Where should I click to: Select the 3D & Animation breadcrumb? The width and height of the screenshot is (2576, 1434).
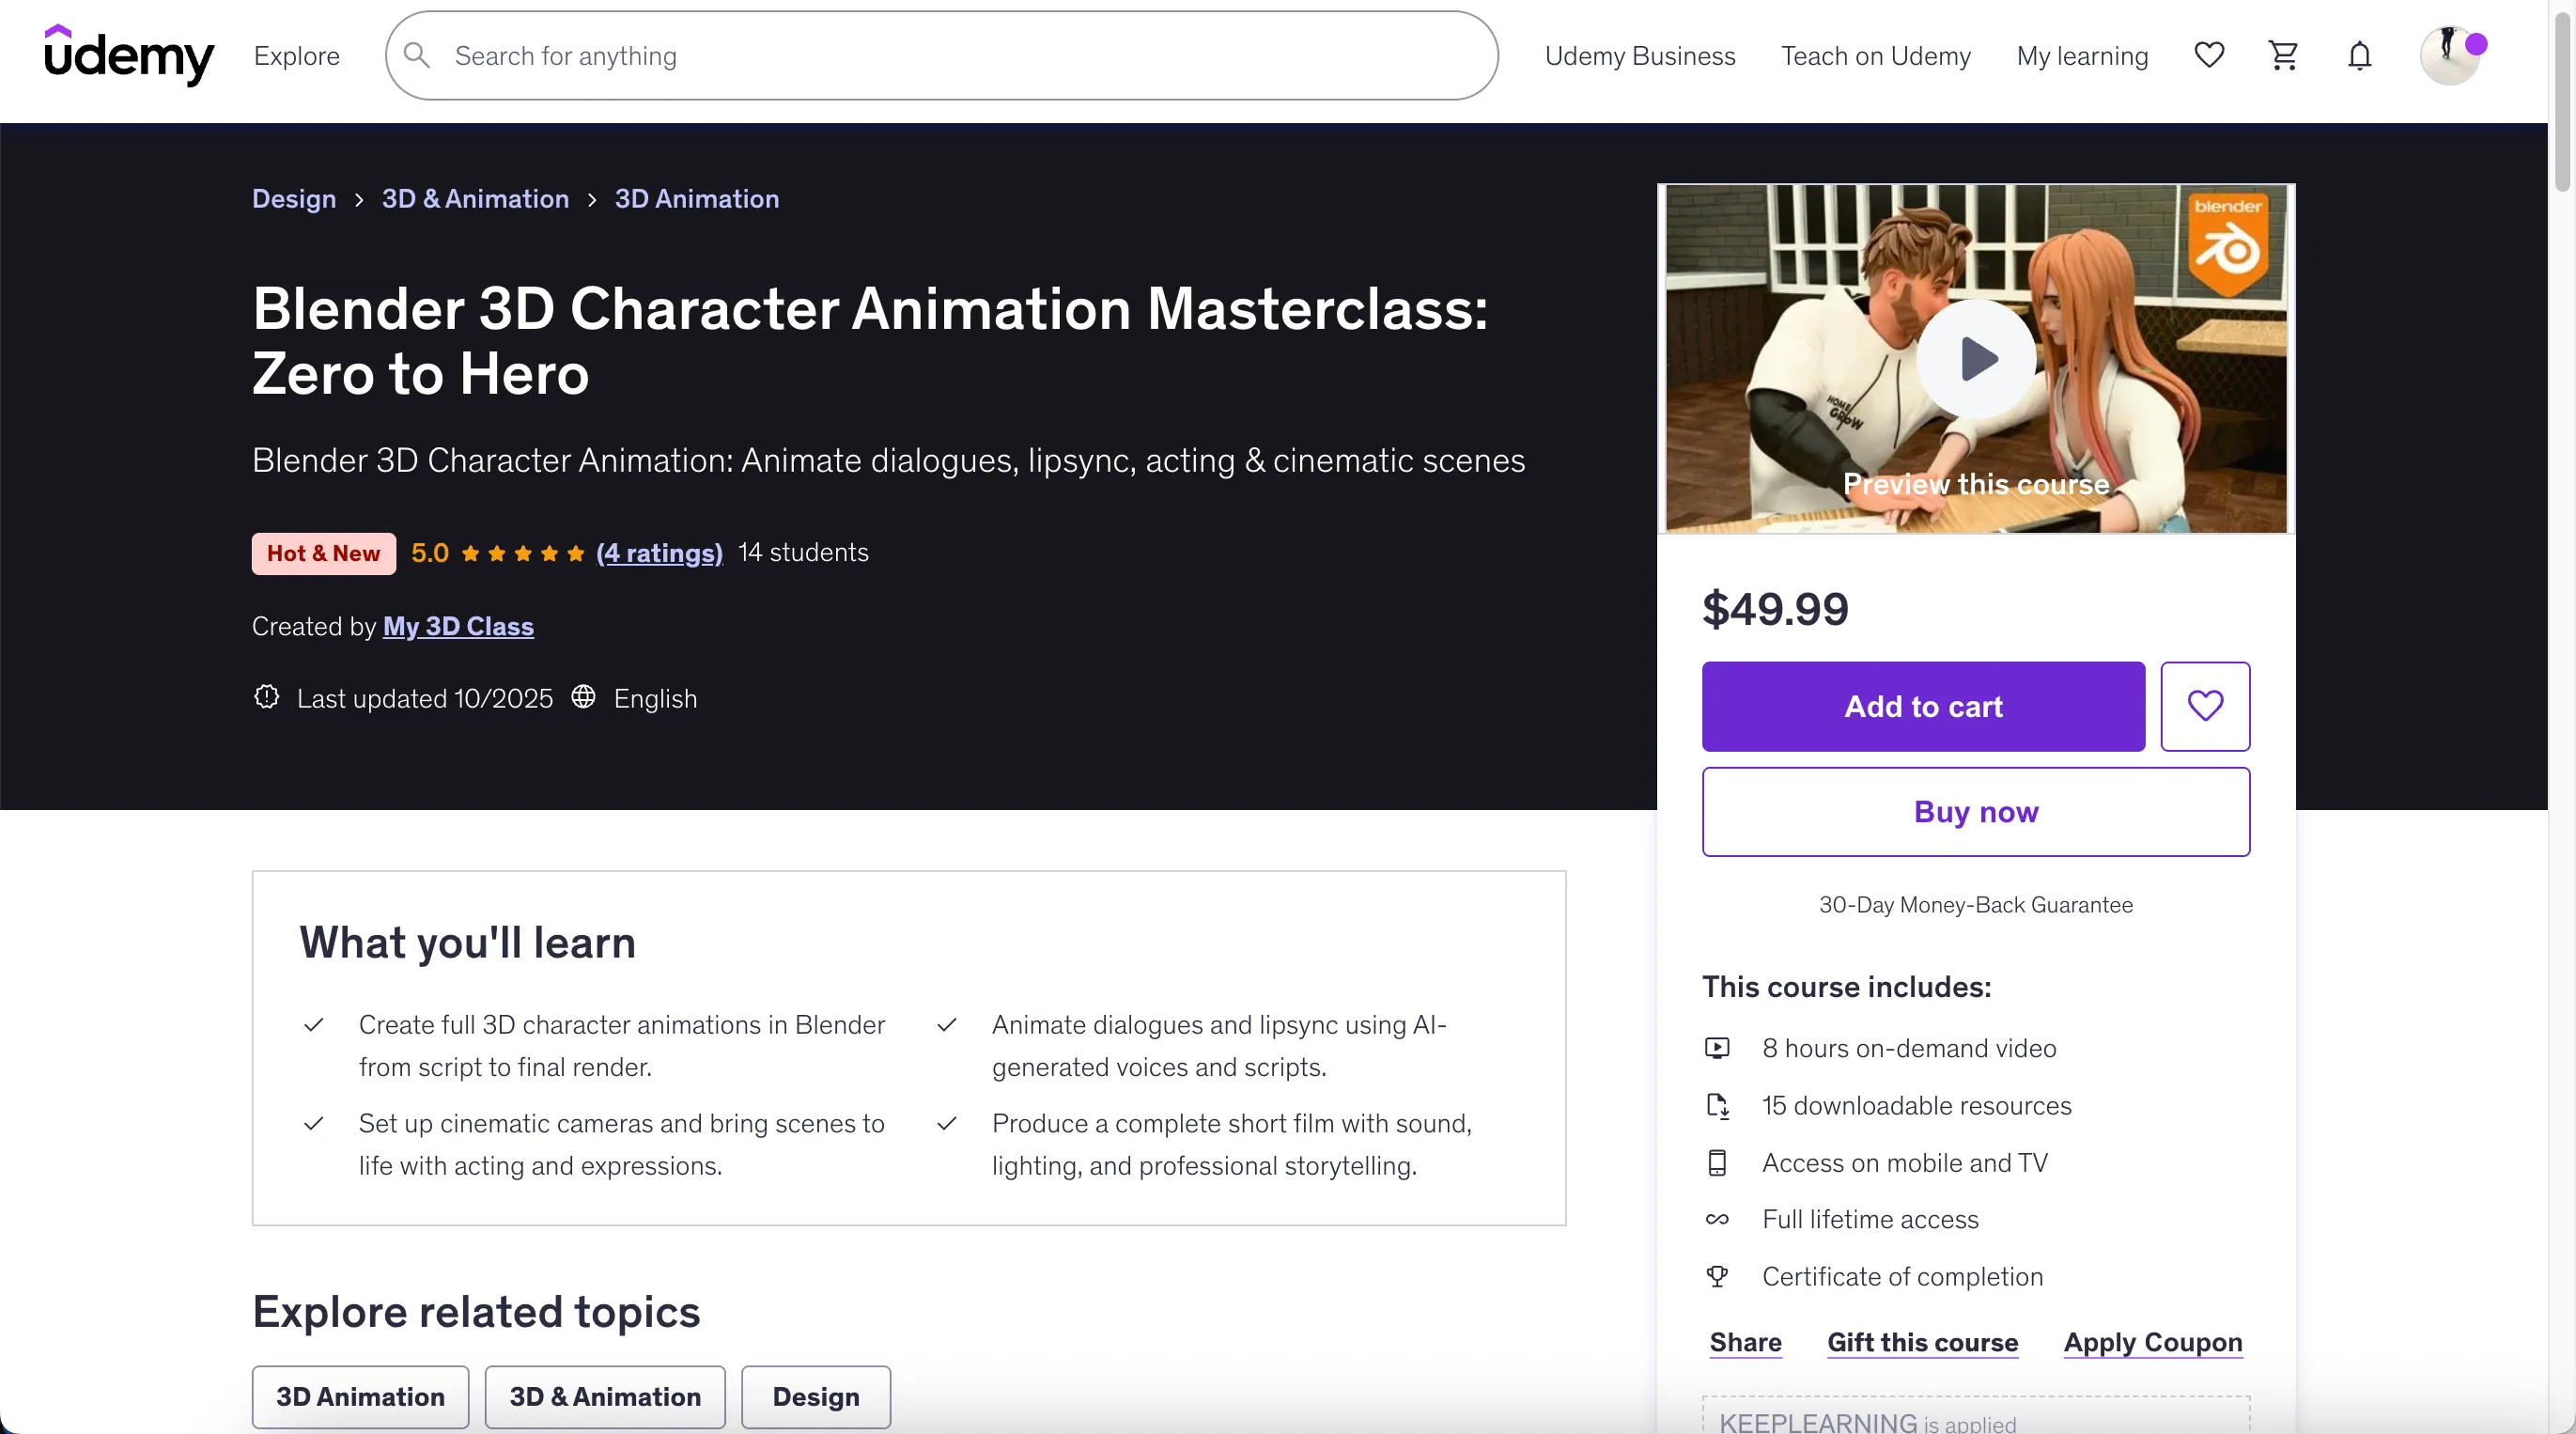(475, 199)
